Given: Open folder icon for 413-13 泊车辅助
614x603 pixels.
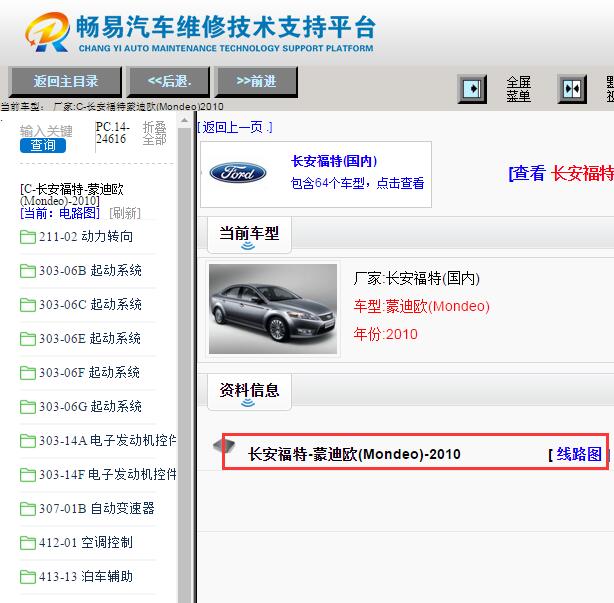Looking at the screenshot, I should (28, 578).
